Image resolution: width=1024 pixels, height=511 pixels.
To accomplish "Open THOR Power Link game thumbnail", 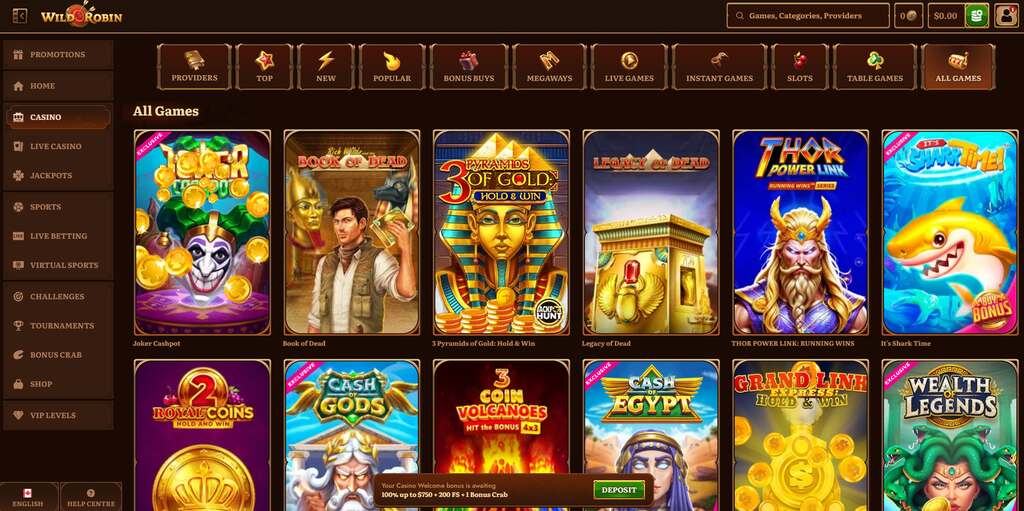I will point(801,233).
